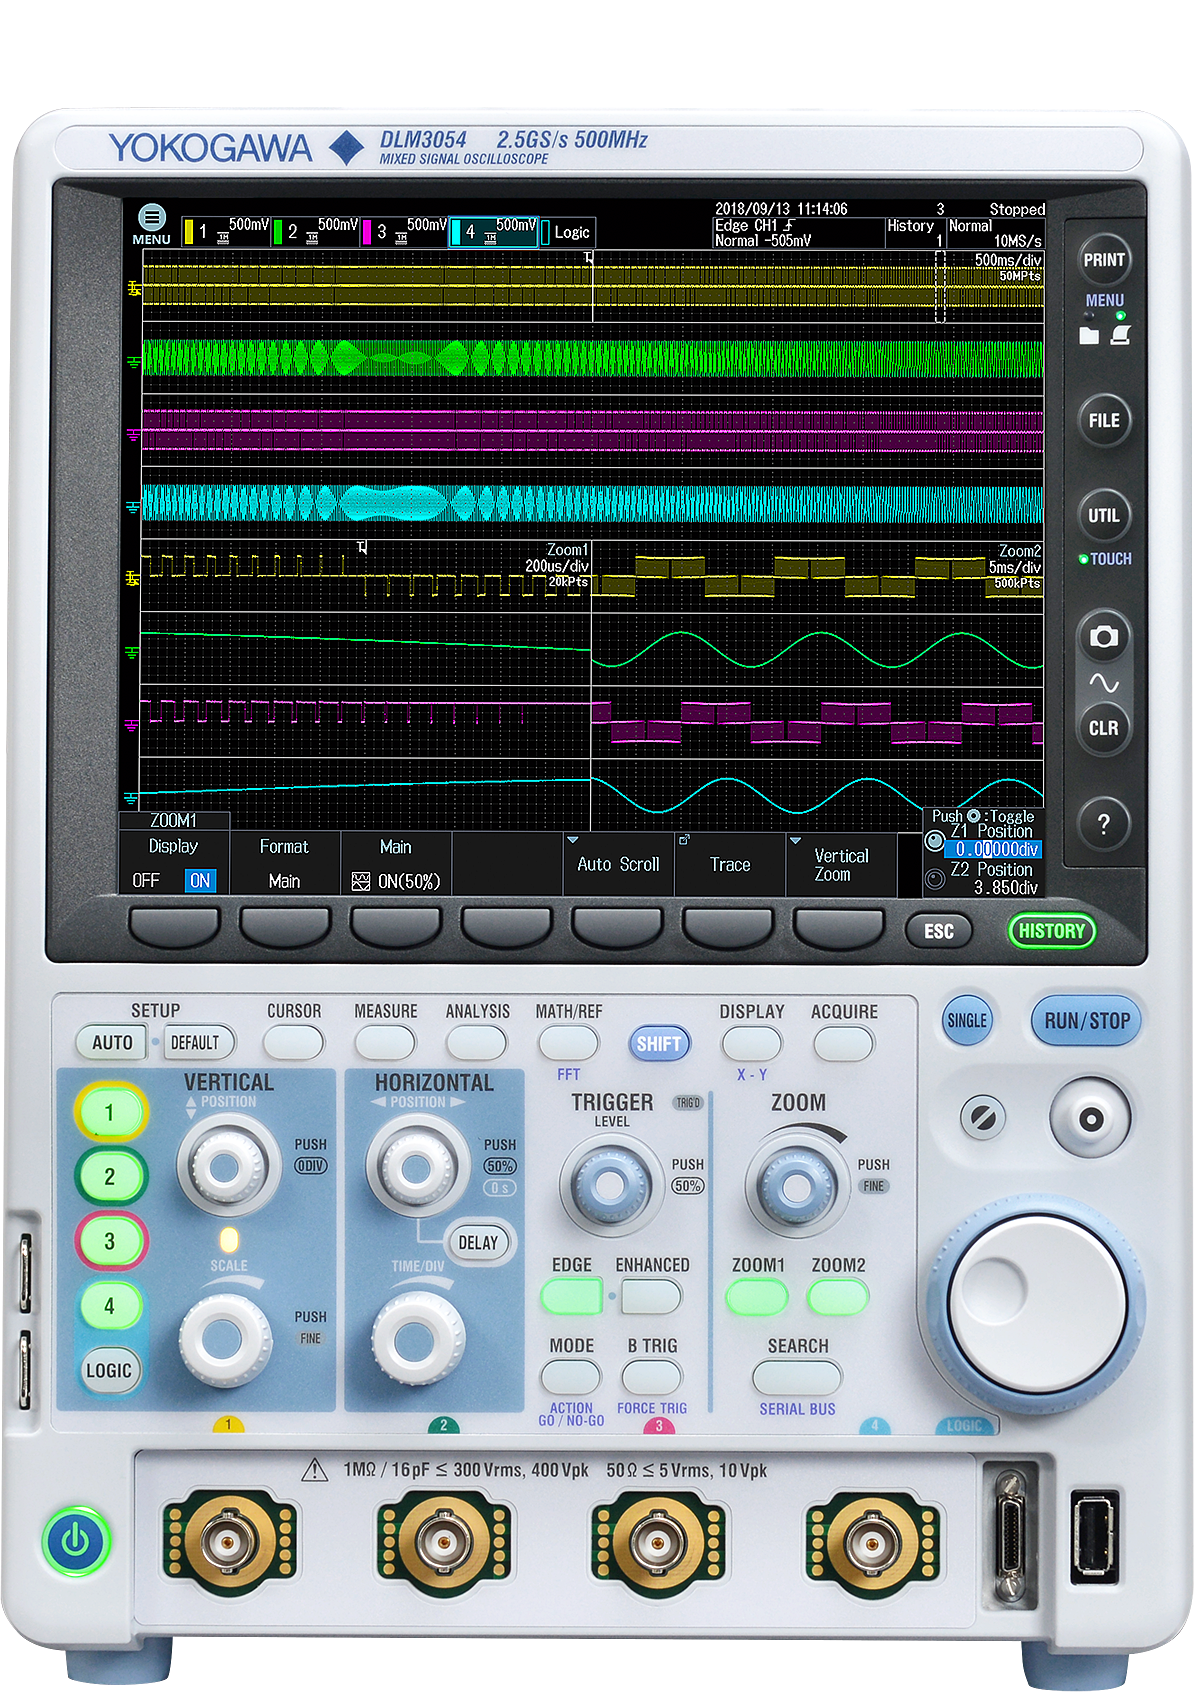The height and width of the screenshot is (1692, 1194).
Task: Select the channel 4 tab on screen
Action: click(493, 232)
